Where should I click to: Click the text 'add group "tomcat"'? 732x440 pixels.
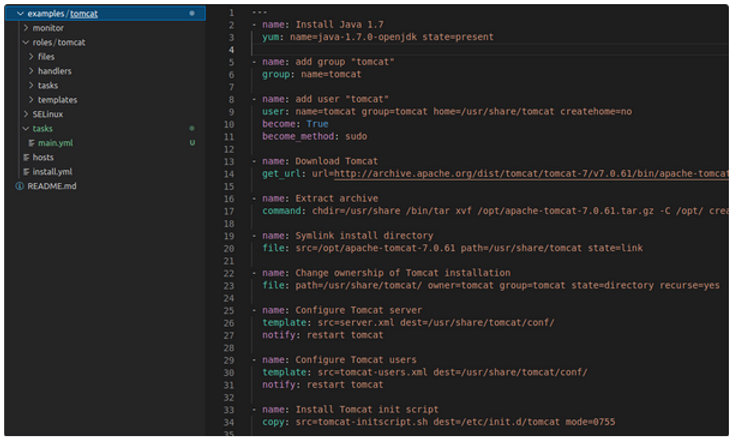pos(345,62)
